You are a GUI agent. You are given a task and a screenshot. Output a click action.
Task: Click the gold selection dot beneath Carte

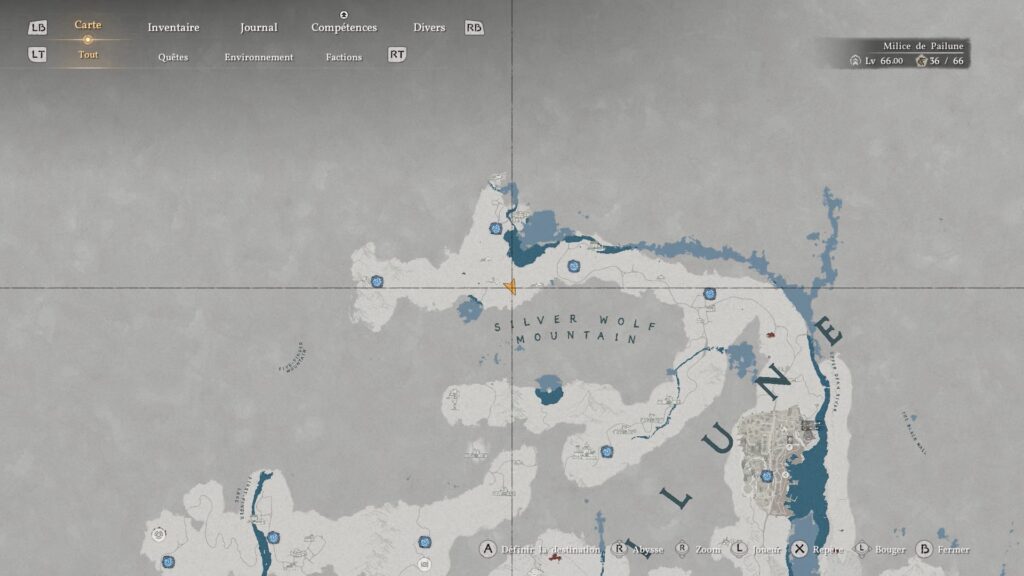pos(88,40)
